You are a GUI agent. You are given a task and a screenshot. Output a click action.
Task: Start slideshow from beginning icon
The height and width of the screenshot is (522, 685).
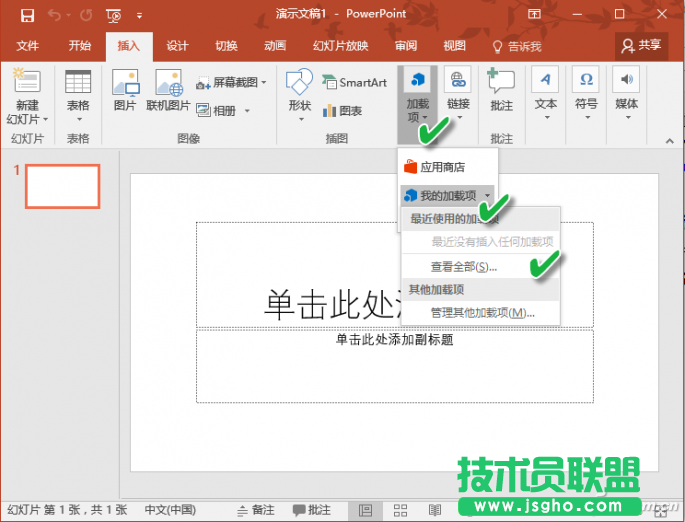pos(114,16)
